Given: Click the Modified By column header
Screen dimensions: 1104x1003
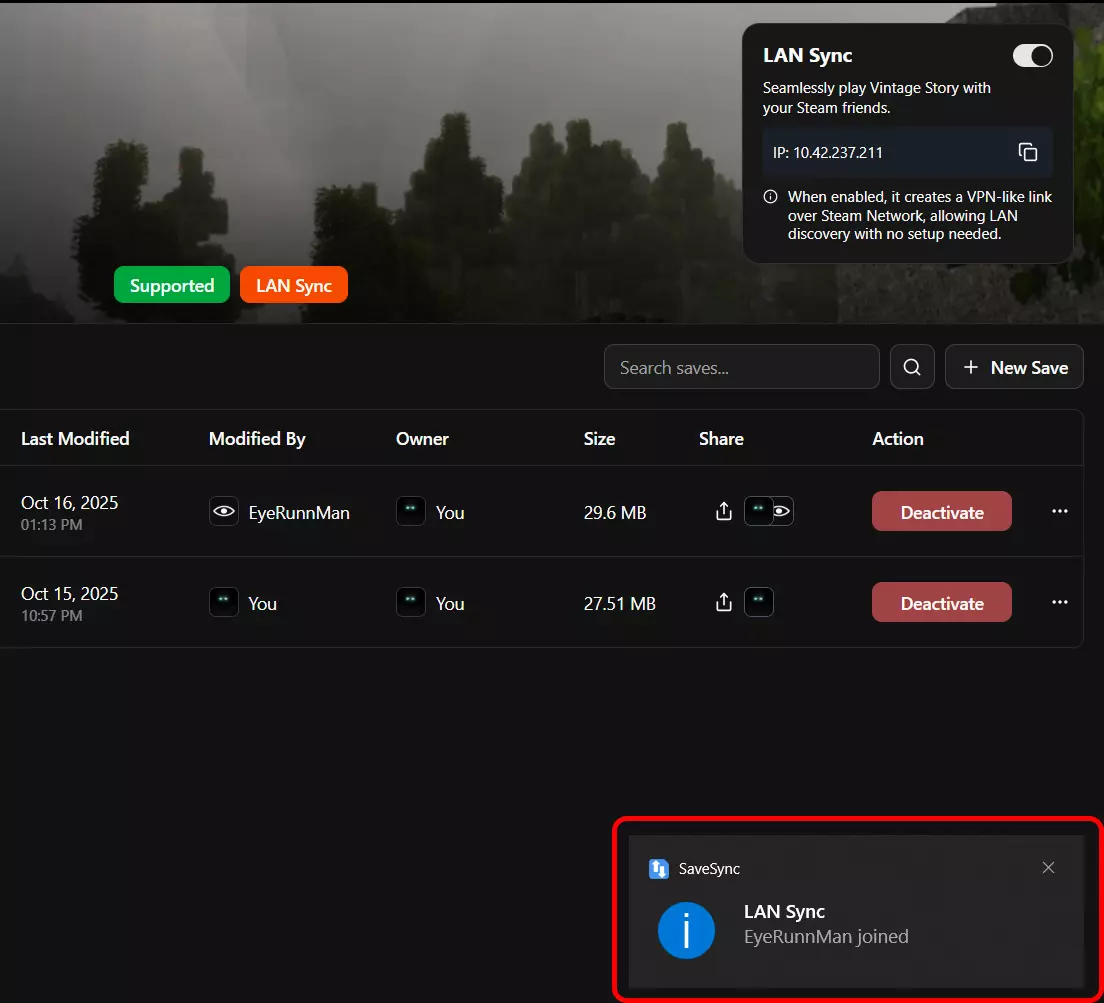Looking at the screenshot, I should [x=257, y=439].
